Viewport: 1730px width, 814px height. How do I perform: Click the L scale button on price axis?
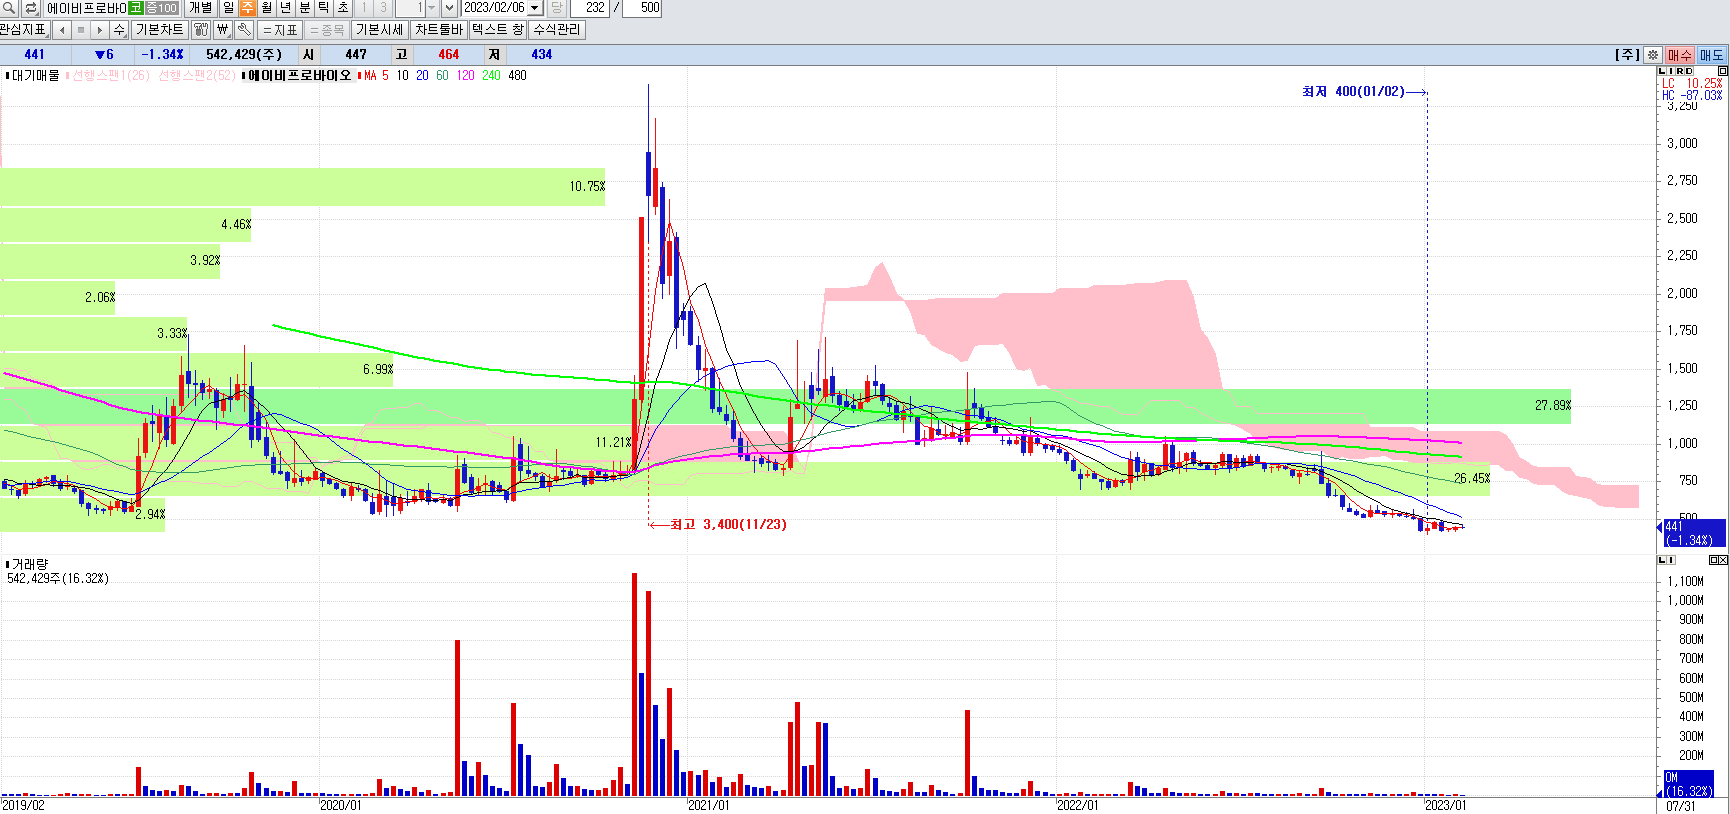(x=1662, y=71)
